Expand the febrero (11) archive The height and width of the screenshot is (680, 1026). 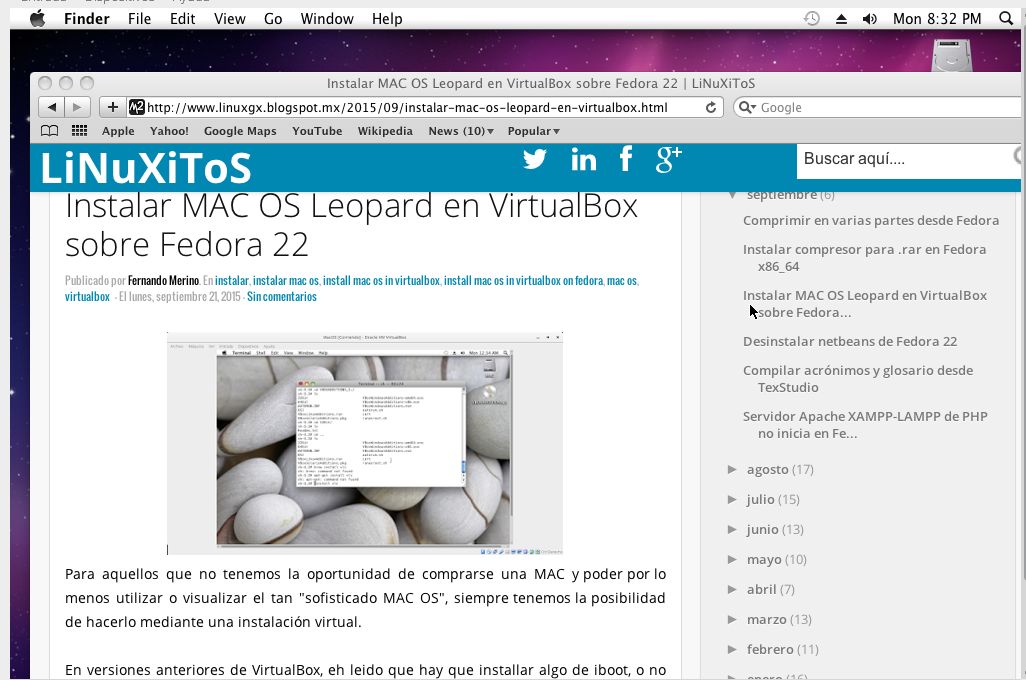pyautogui.click(x=732, y=649)
